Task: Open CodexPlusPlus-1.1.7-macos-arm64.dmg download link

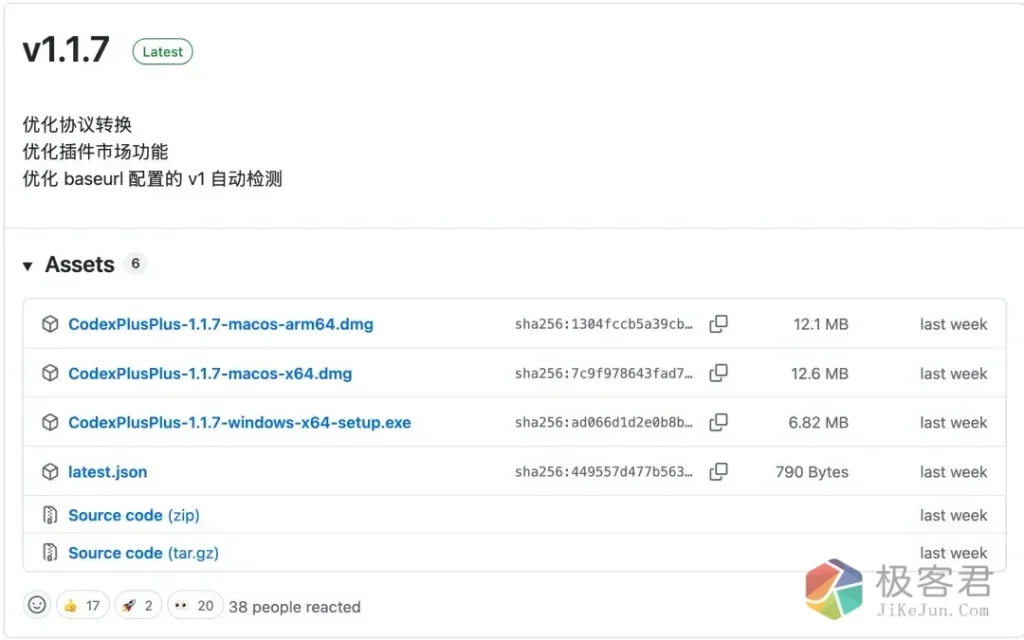Action: point(221,324)
